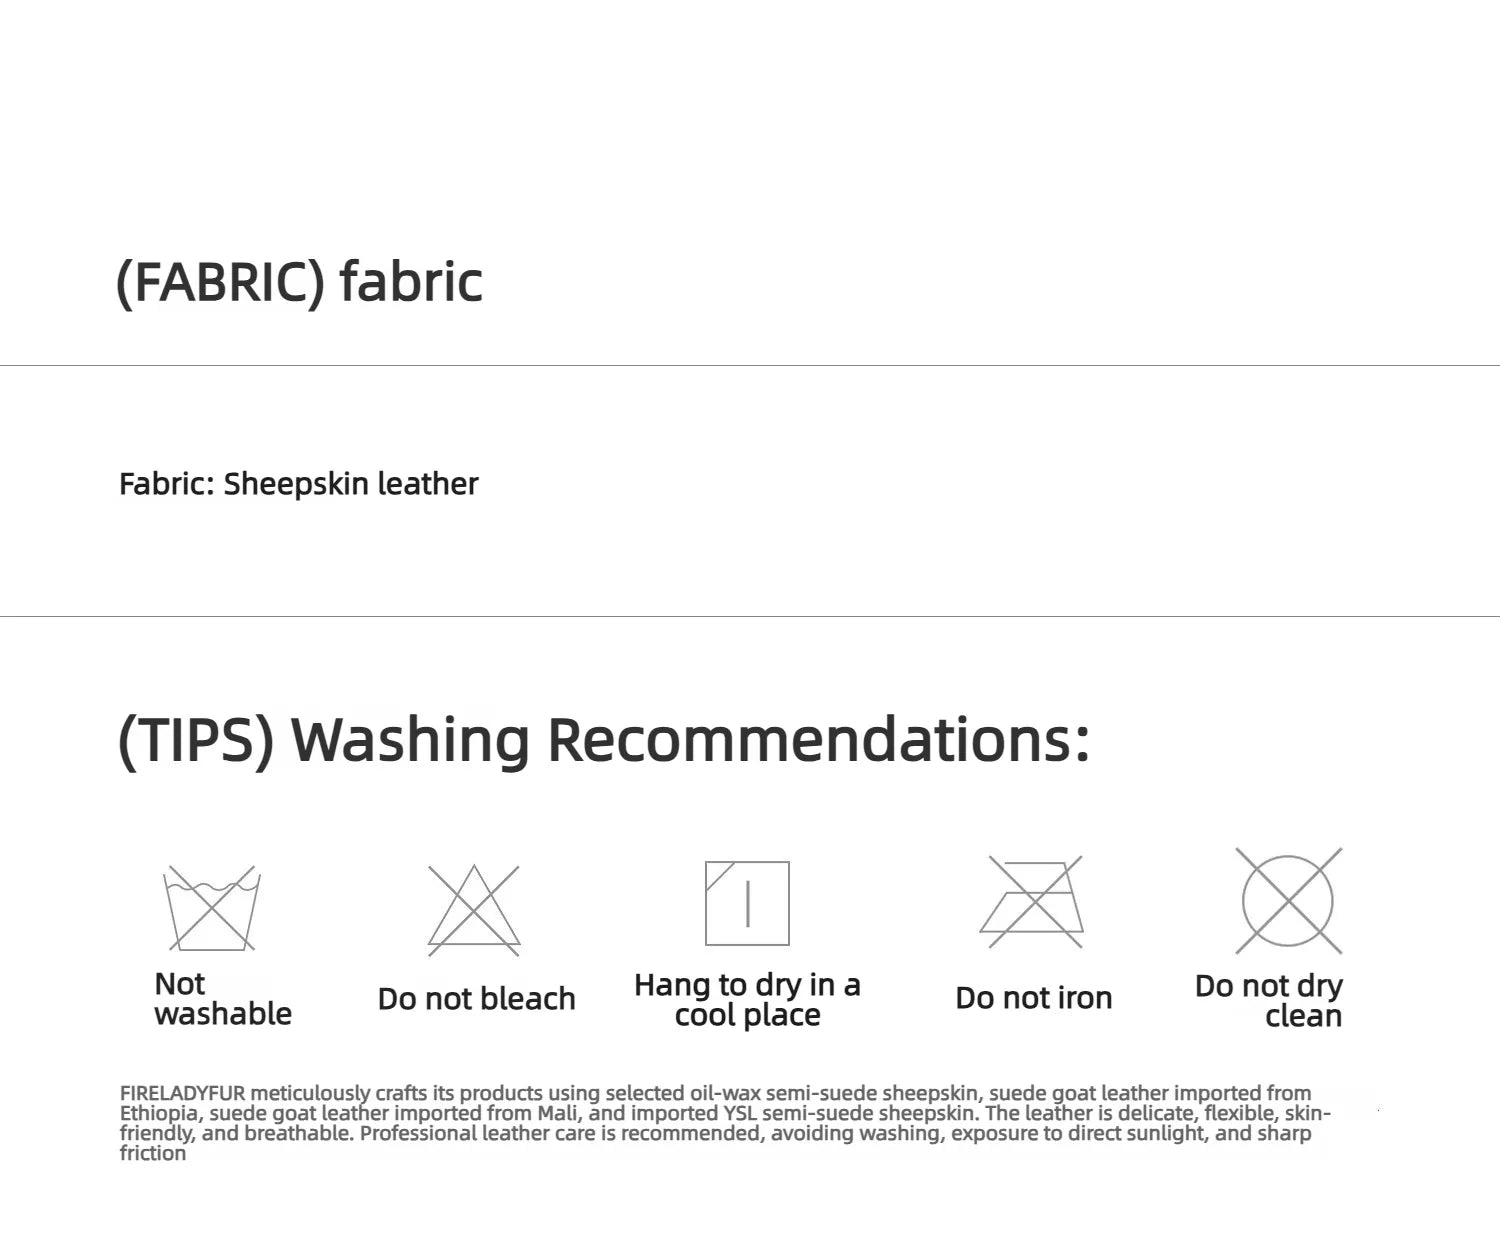This screenshot has height=1238, width=1500.
Task: Click the word "friction" ending the paragraph
Action: [153, 1153]
